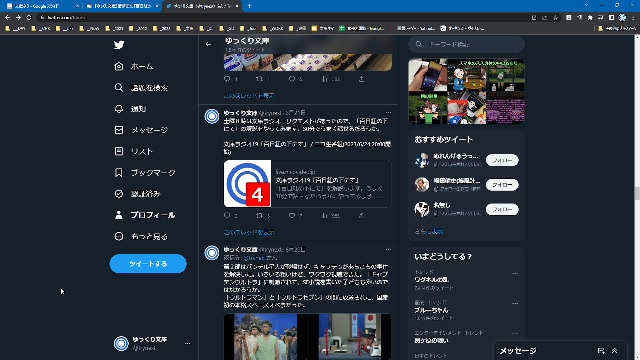Reply to the tweet with the cropped photo
Viewport: 640px width, 360px height.
[x=227, y=79]
